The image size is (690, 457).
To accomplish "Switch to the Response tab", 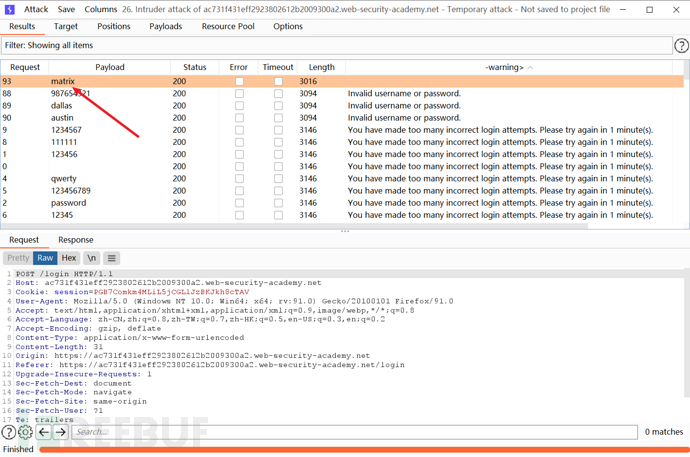I will click(x=75, y=240).
